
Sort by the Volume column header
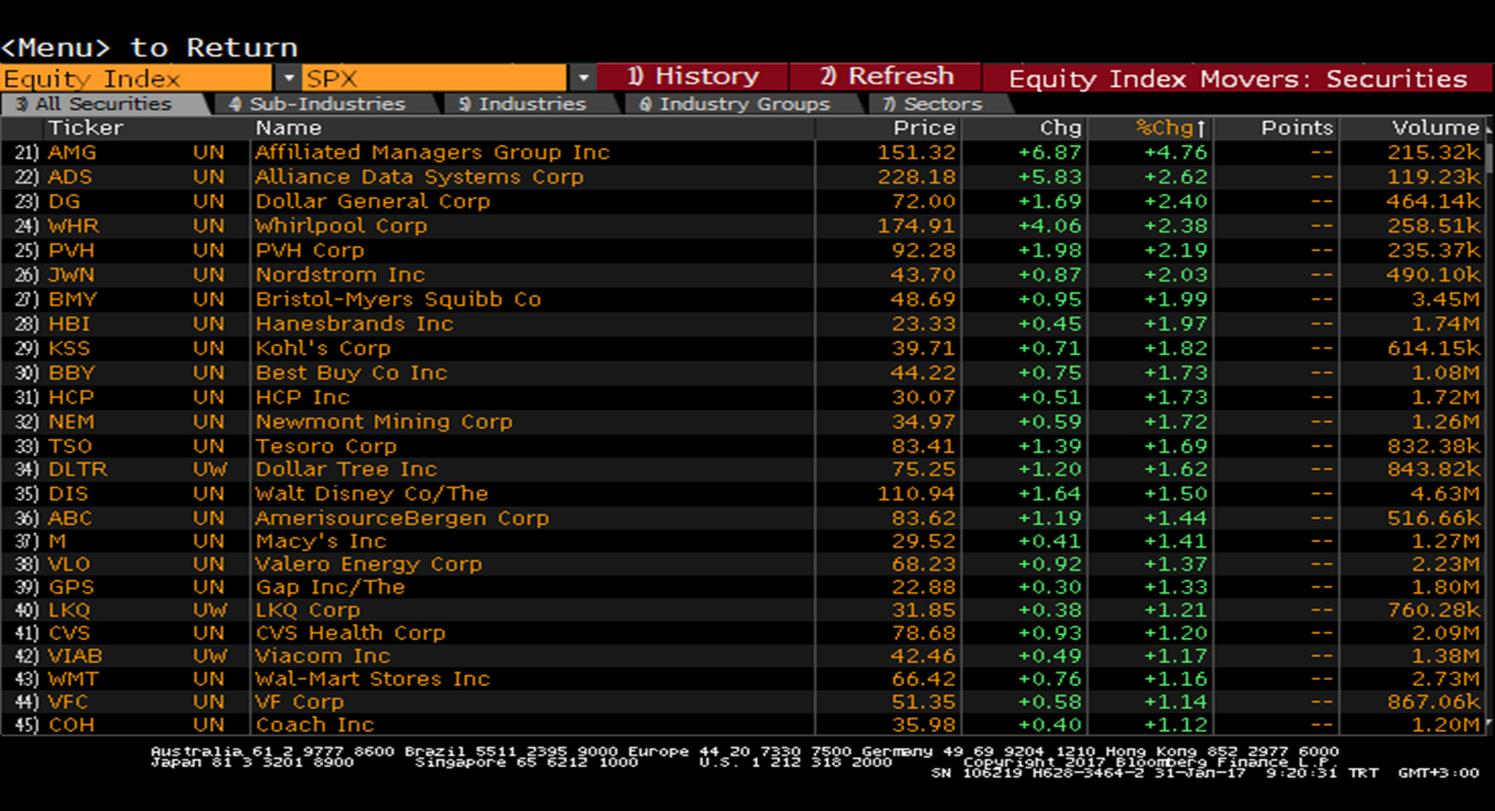point(1435,128)
